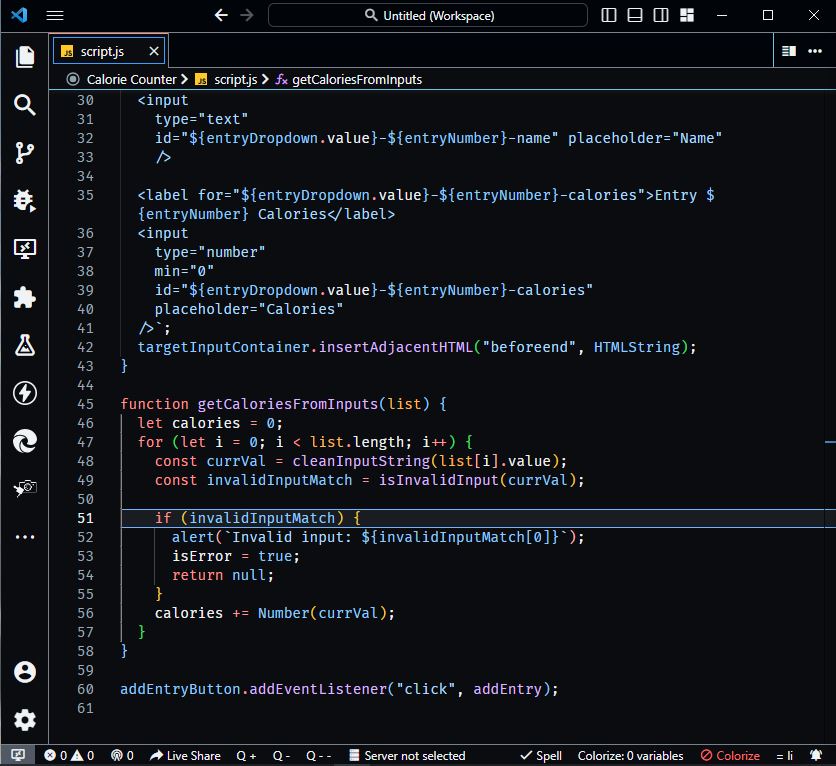Toggle the Spell checker status item

pos(541,755)
